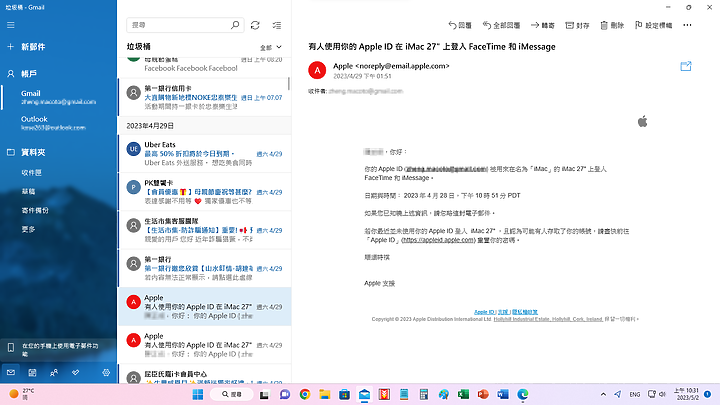720x405 pixels.
Task: Open the 支援 footer link
Action: point(503,312)
